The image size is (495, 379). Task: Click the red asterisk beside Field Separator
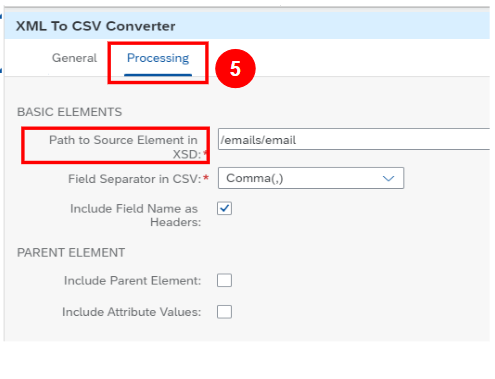(206, 177)
